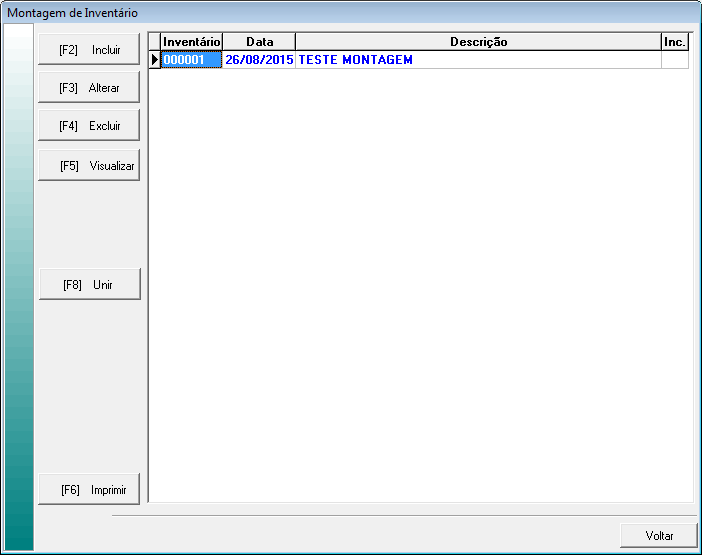Click the [F4] Excluir button
The image size is (702, 555).
pos(89,126)
